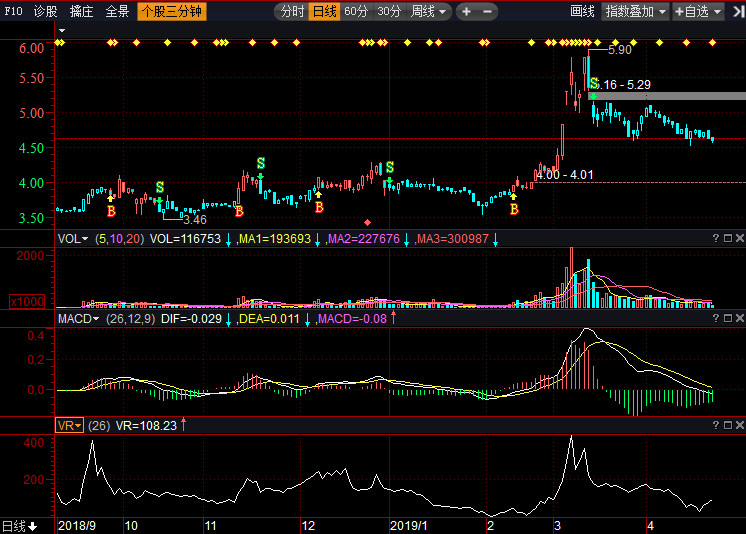Open the F10 company info tab

[13, 12]
